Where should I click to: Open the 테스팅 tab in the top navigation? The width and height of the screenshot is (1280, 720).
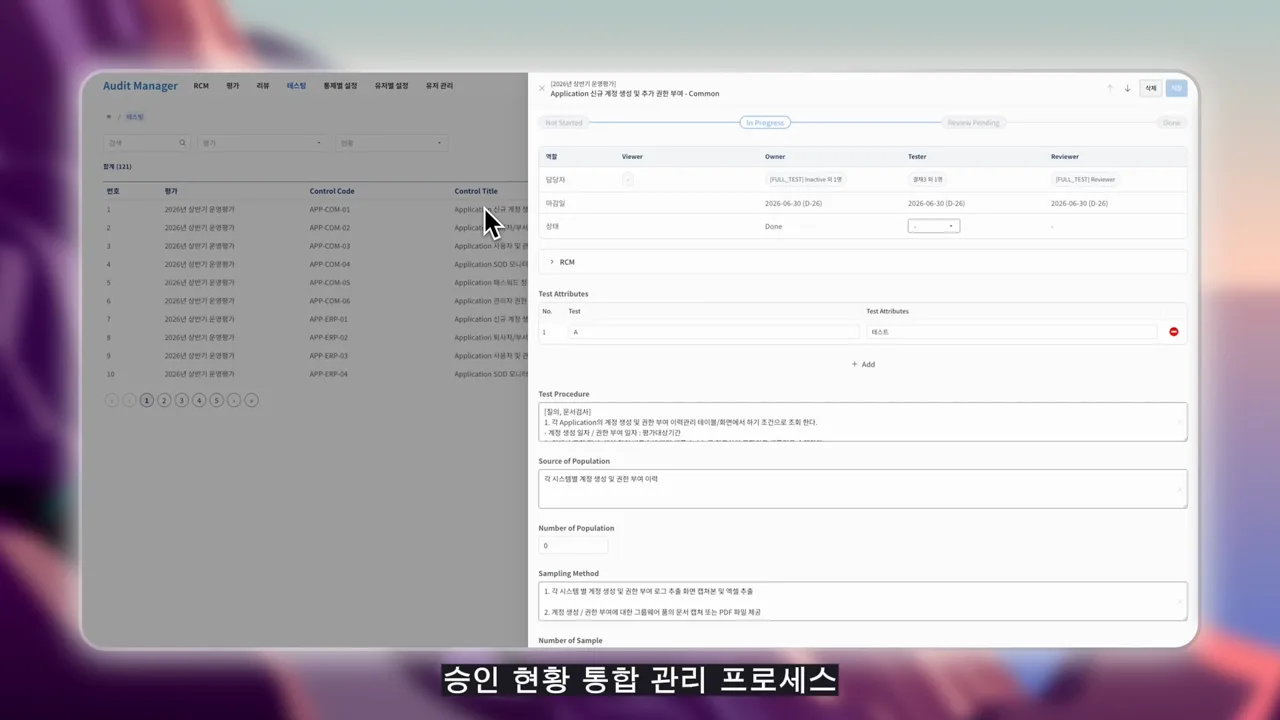pos(297,86)
